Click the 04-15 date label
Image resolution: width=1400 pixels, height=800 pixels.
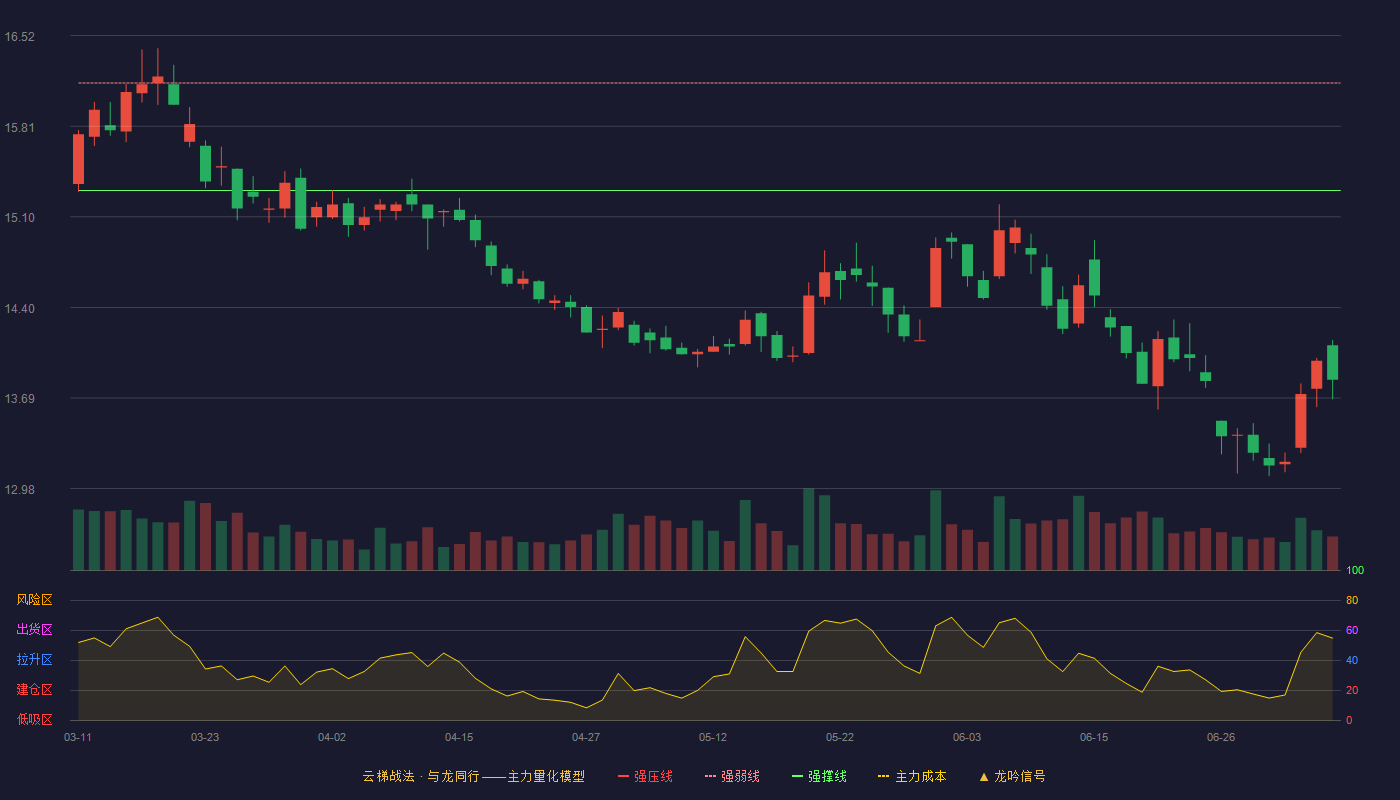coord(459,737)
